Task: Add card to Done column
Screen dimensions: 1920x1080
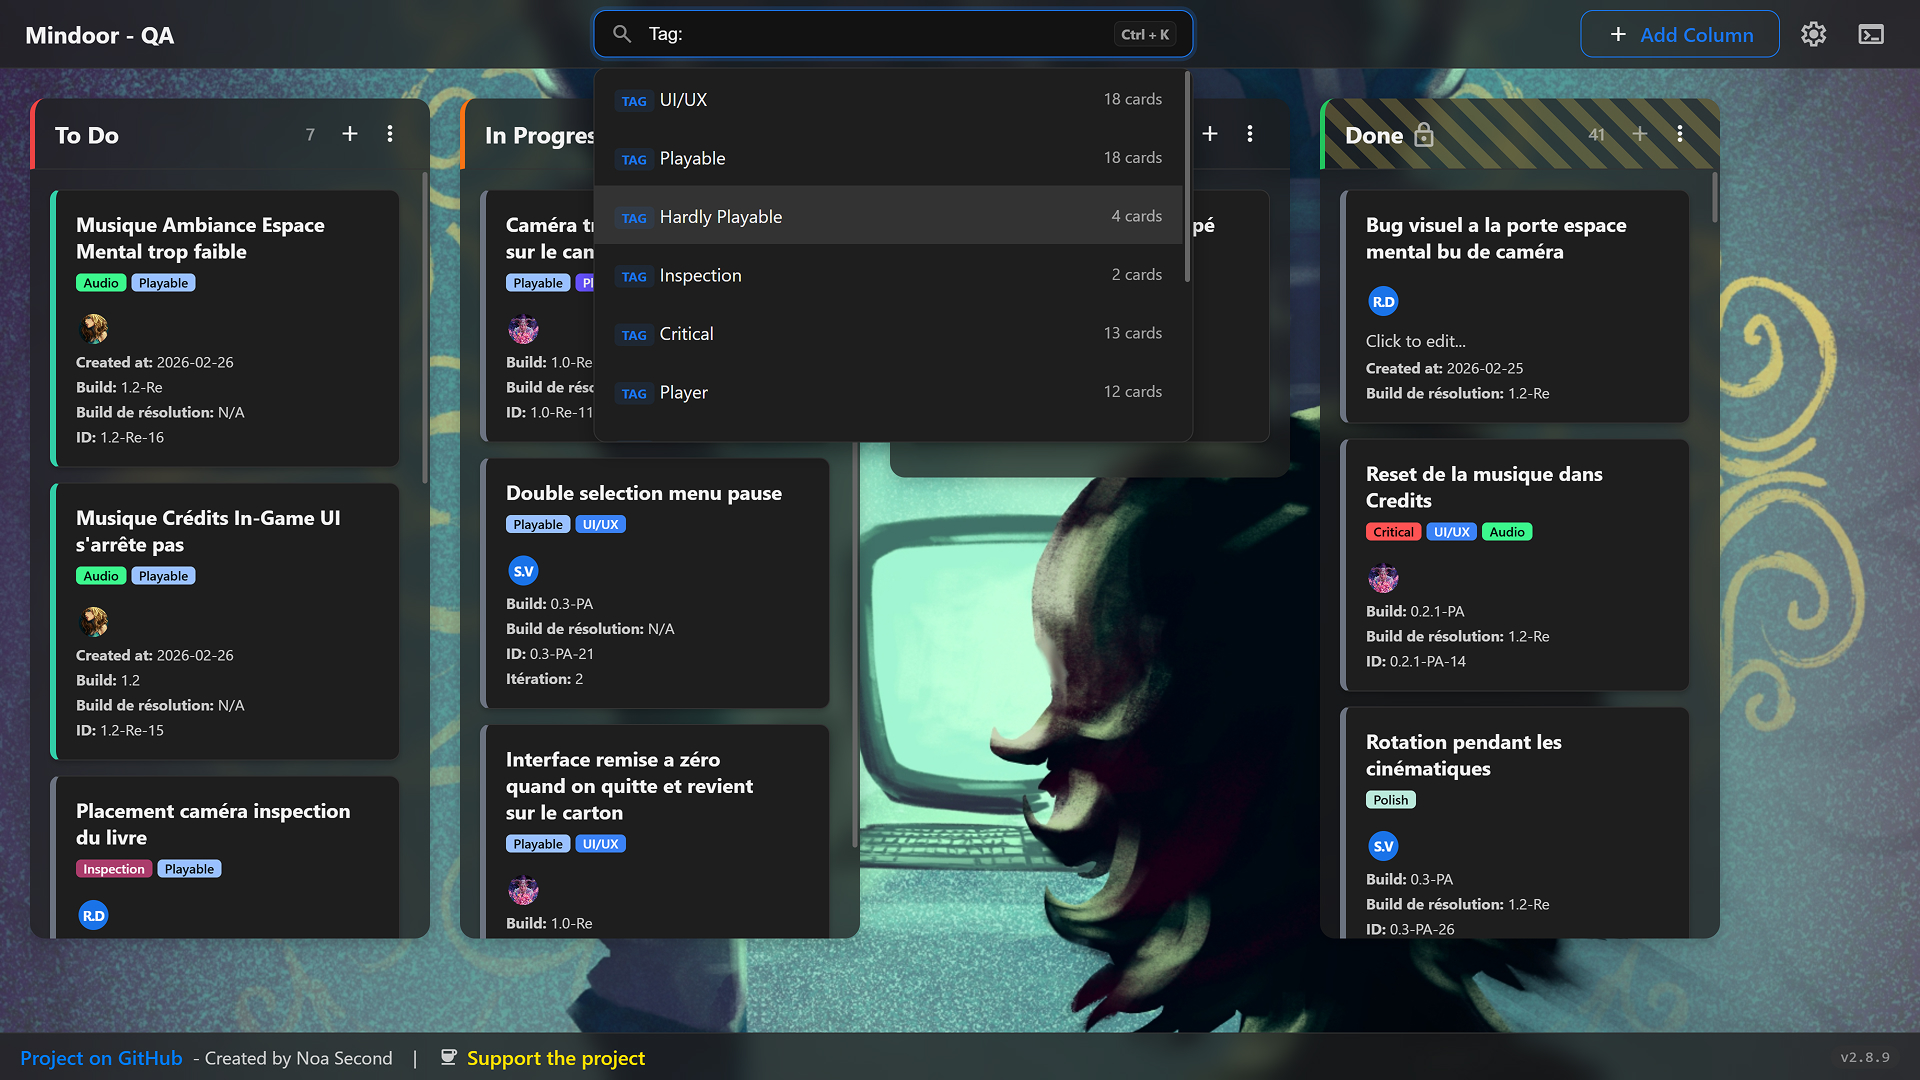Action: click(1640, 134)
